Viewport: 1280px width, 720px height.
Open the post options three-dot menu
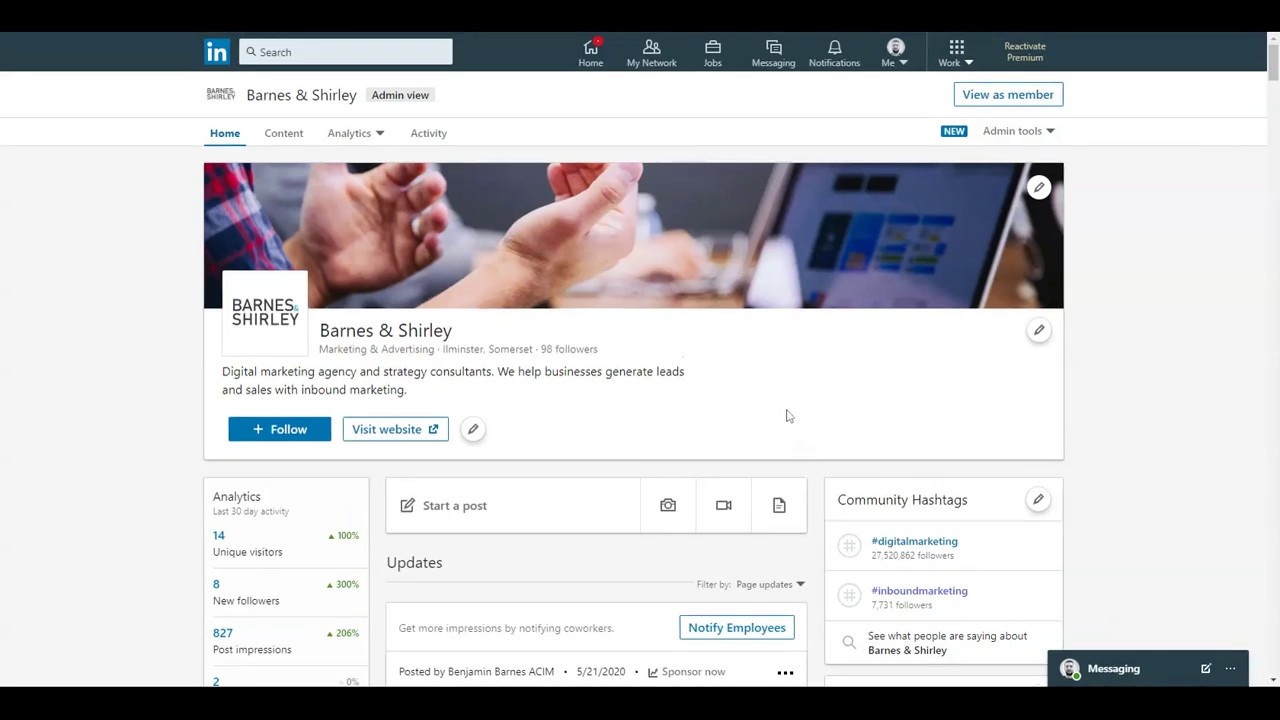click(x=785, y=672)
